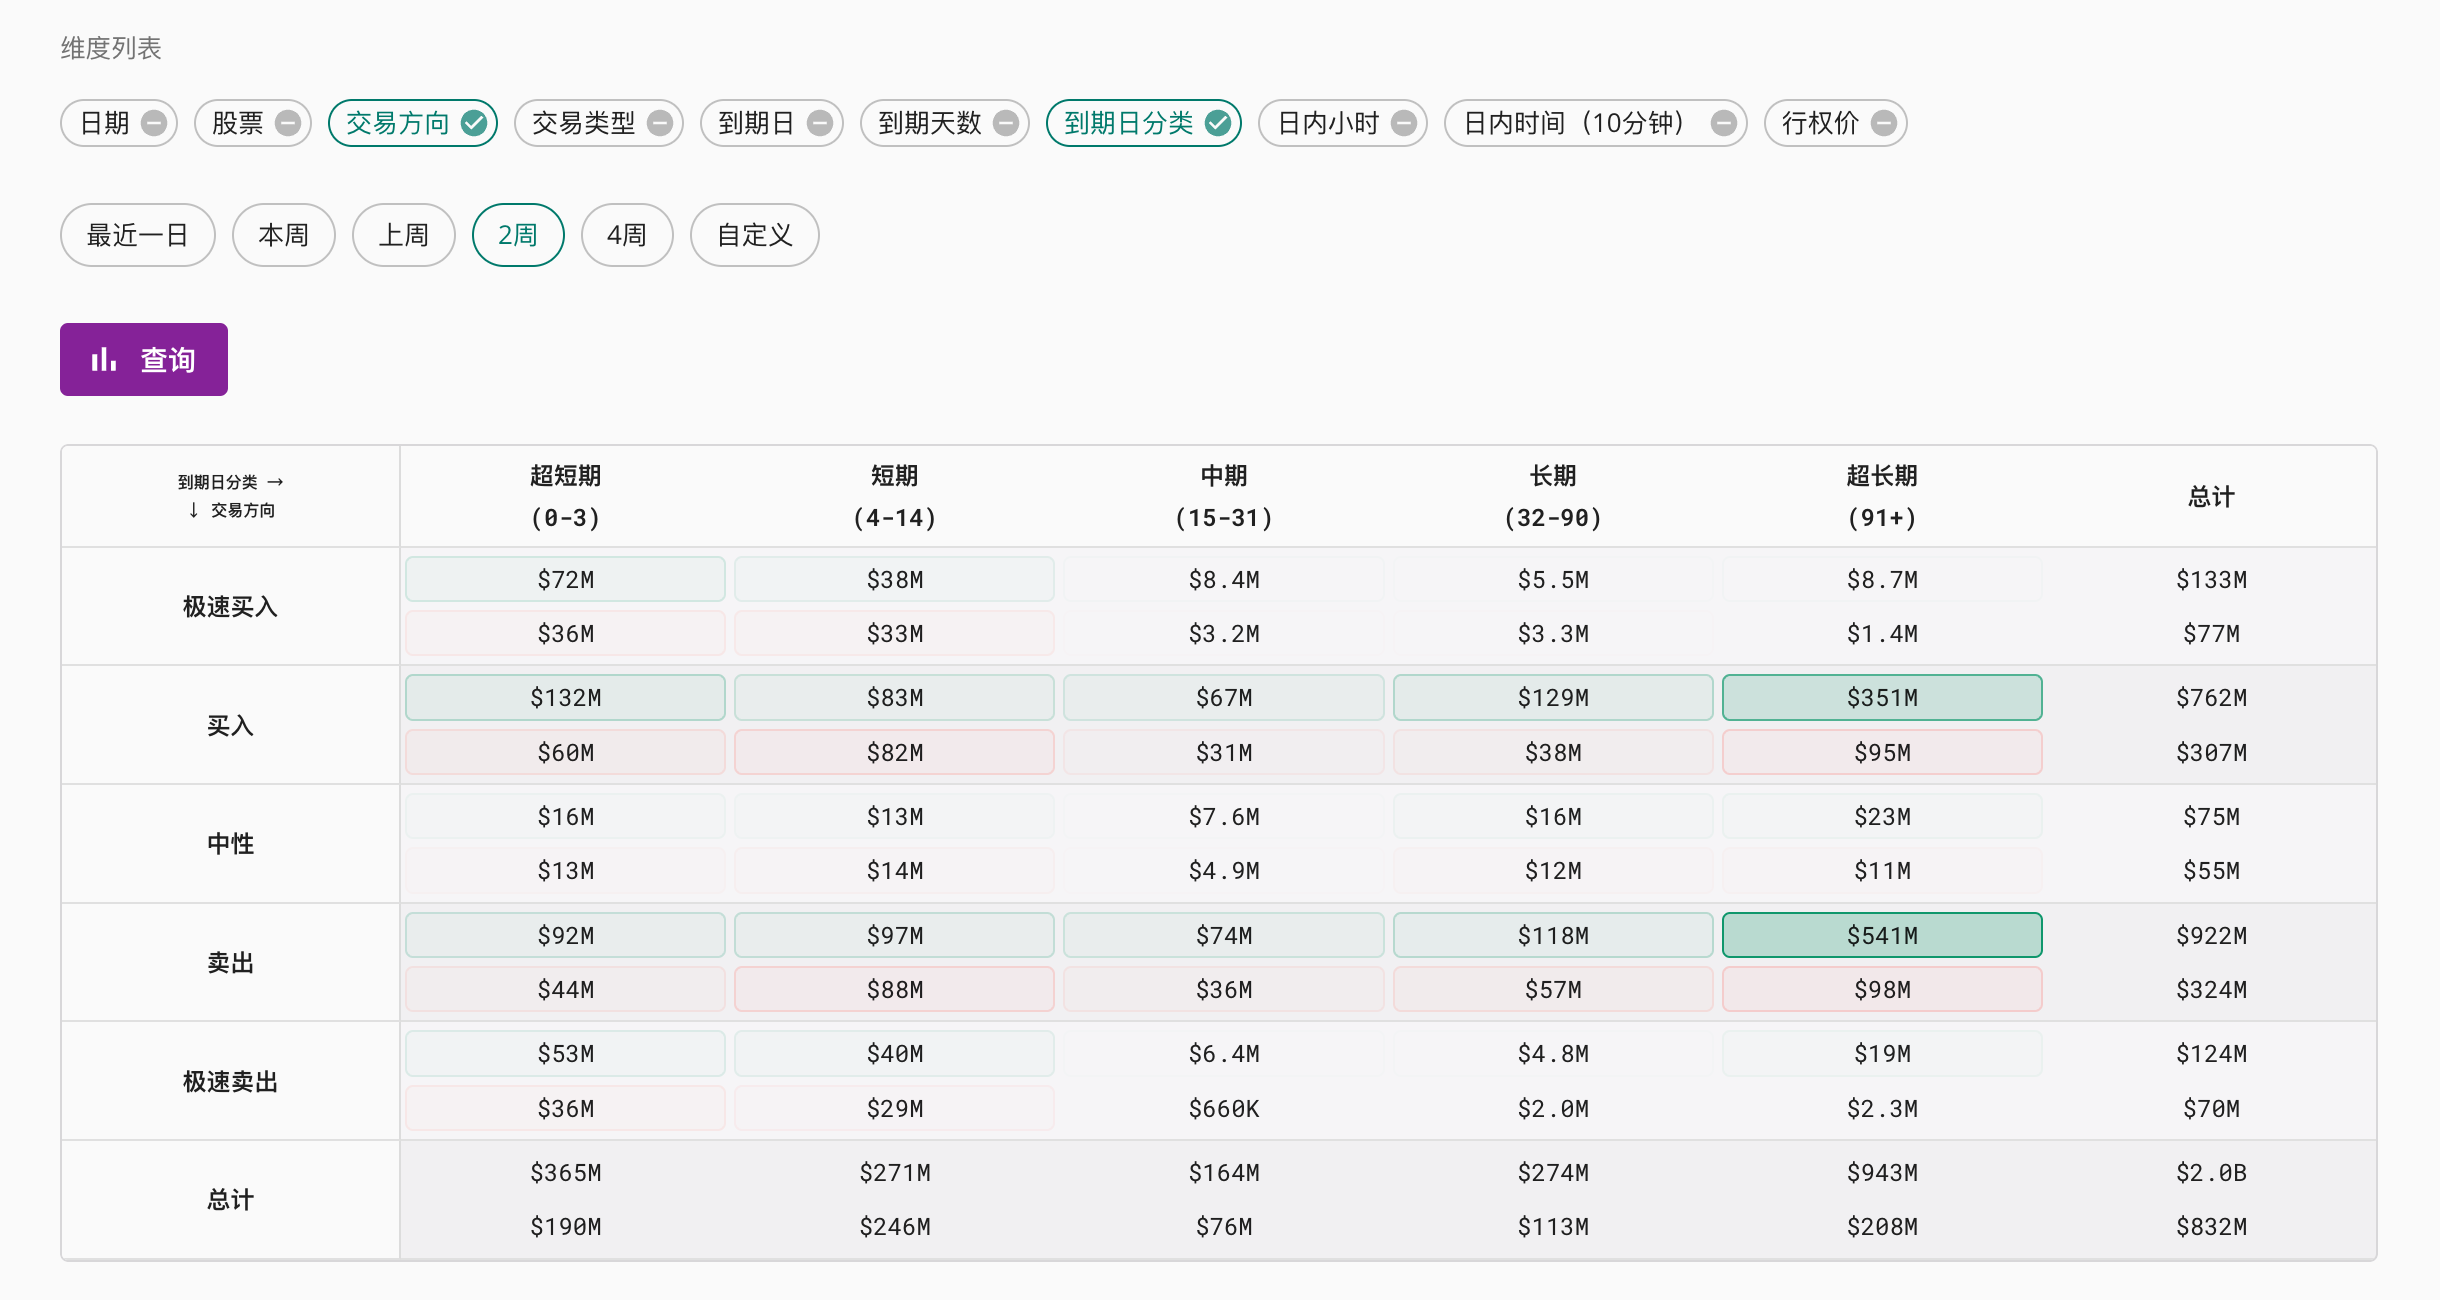The image size is (2440, 1300).
Task: Click the $922M row total
Action: coord(2211,935)
